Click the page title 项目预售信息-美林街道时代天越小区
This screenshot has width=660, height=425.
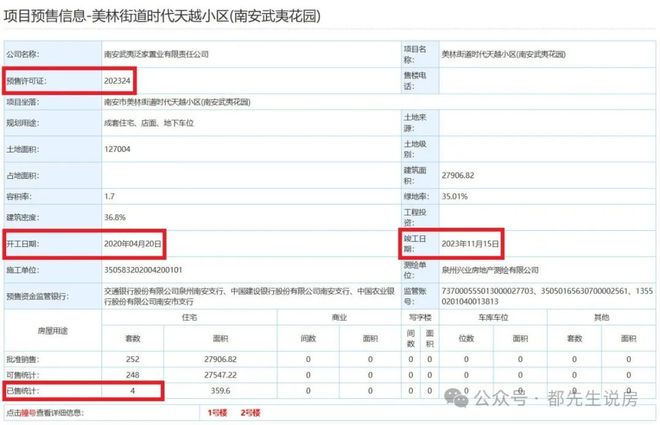pyautogui.click(x=162, y=16)
